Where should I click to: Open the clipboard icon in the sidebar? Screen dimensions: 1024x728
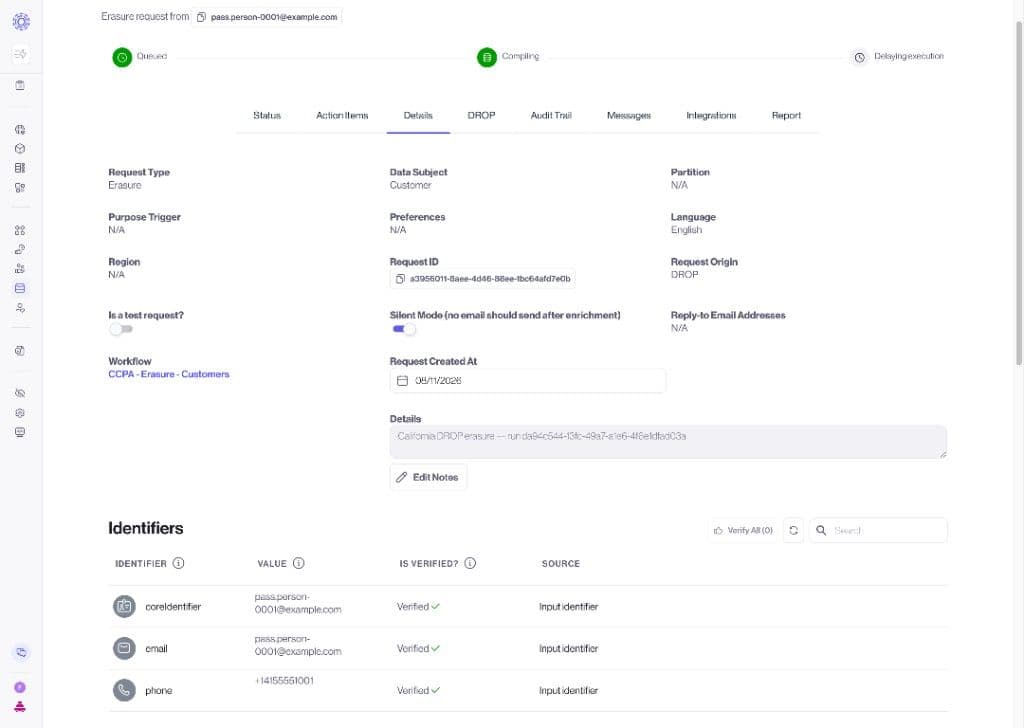(x=20, y=85)
